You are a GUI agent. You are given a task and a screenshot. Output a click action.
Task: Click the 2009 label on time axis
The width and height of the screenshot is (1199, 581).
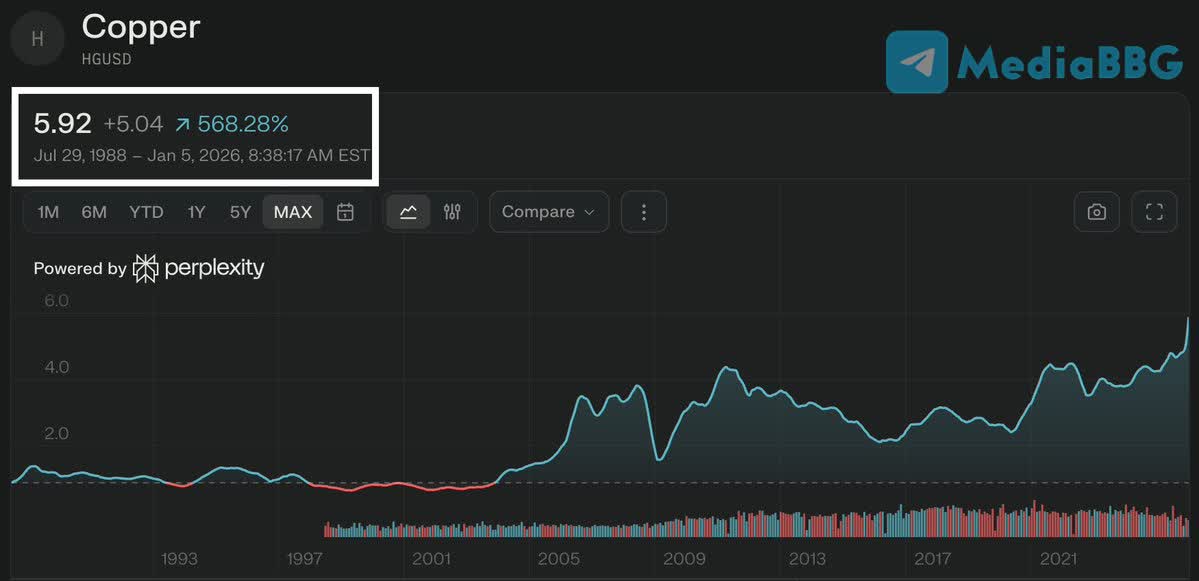(684, 559)
